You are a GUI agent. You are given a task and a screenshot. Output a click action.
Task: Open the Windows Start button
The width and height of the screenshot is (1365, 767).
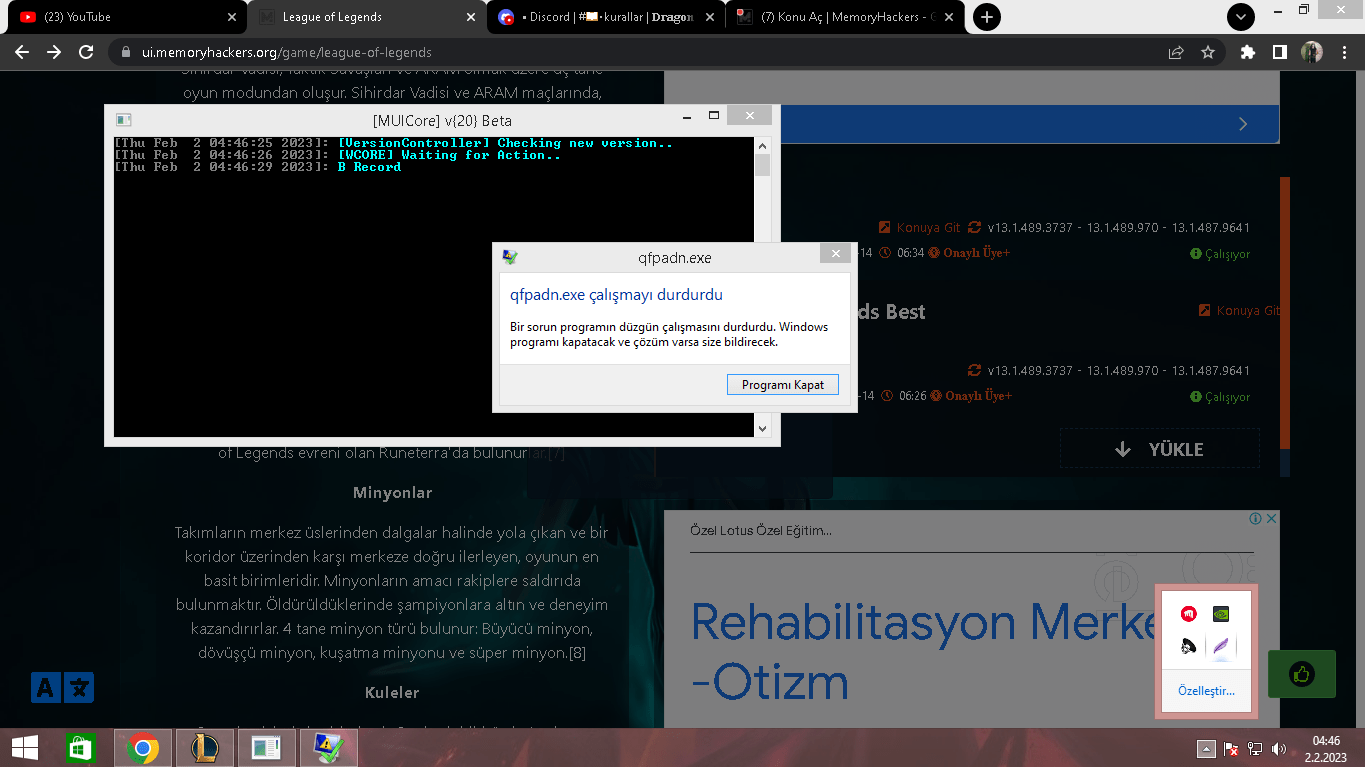click(x=24, y=748)
